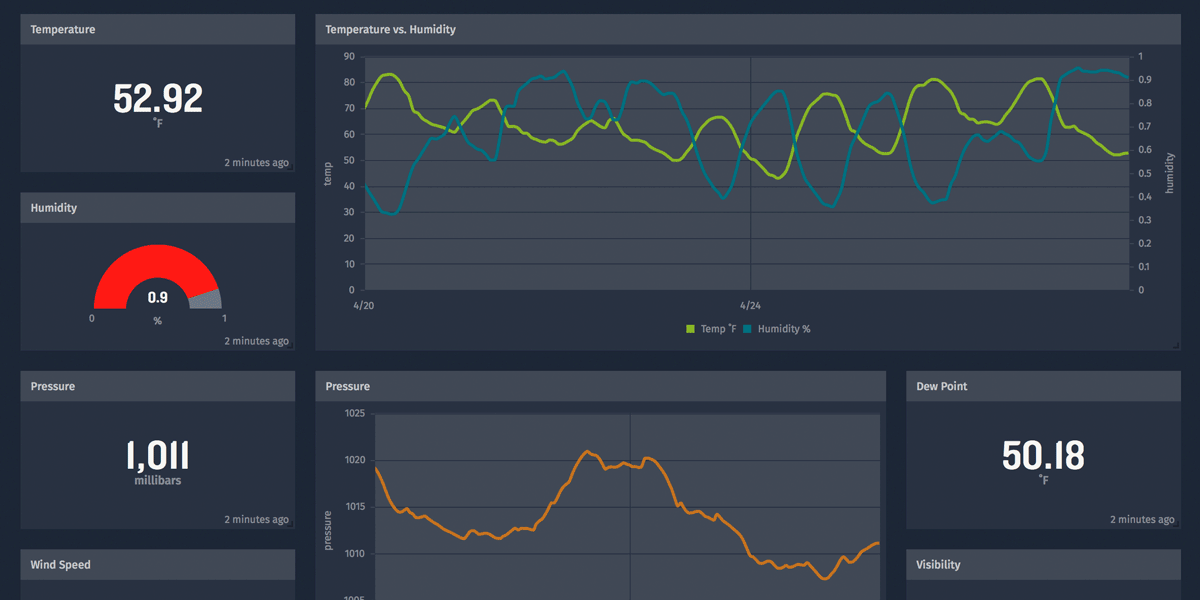Click the Temperature vs. Humidity chart title
Screen dimensions: 1200x600
(390, 30)
